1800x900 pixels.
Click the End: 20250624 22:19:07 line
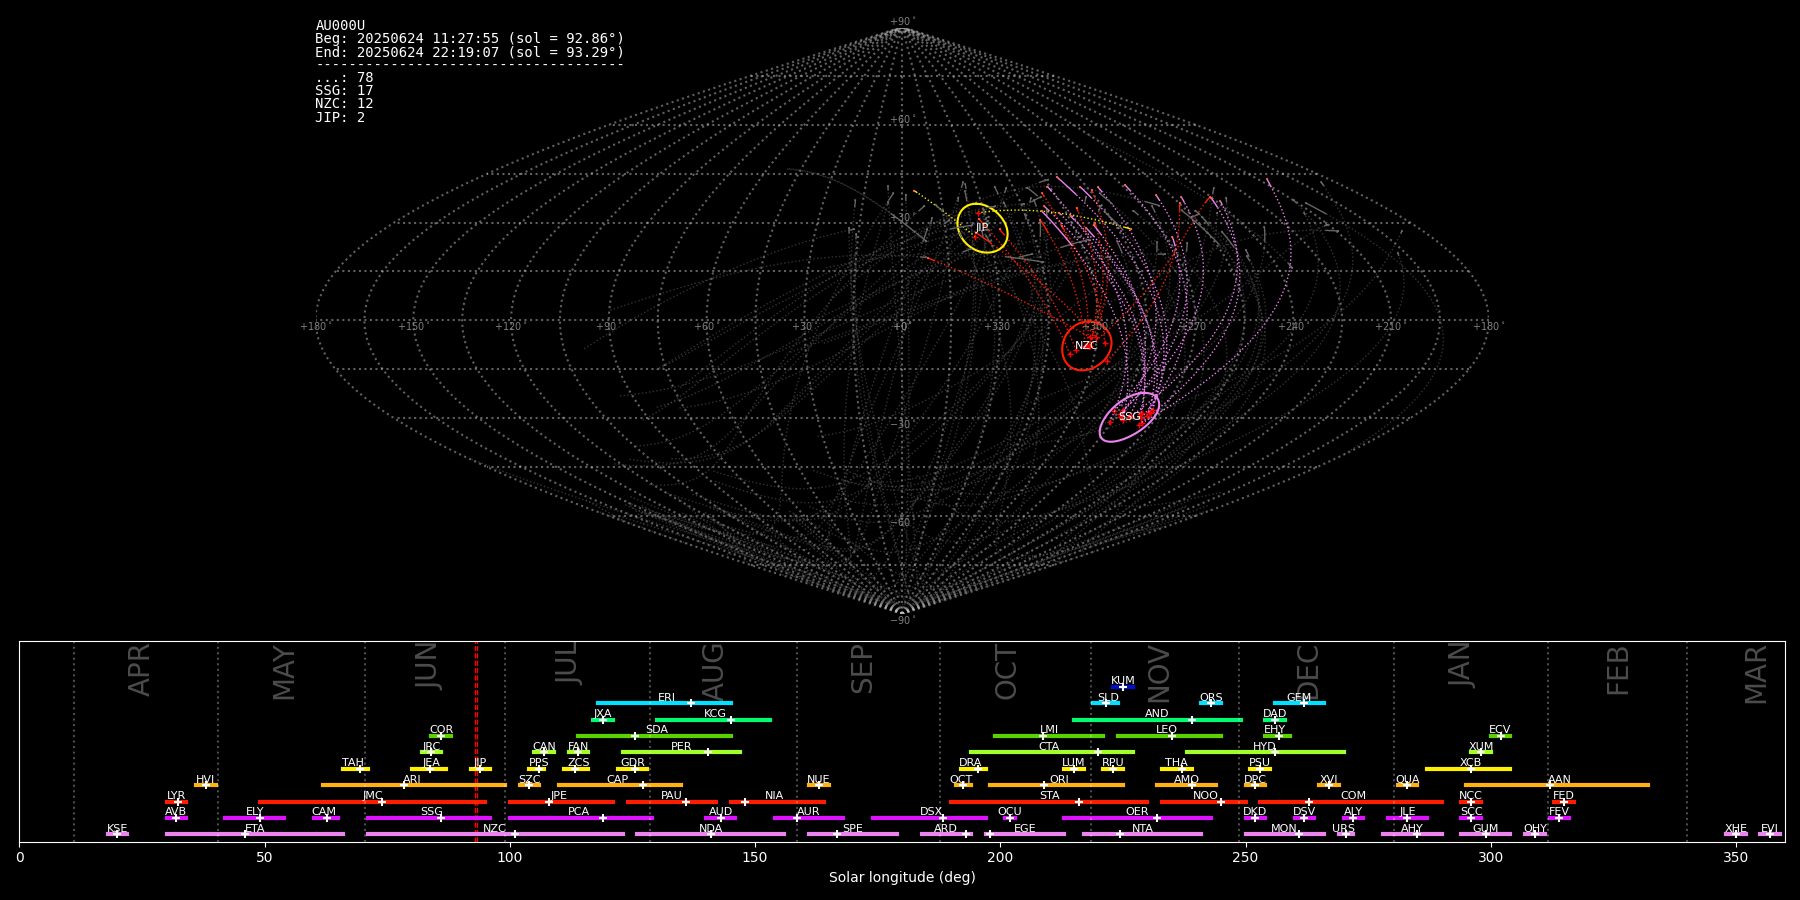tap(470, 52)
